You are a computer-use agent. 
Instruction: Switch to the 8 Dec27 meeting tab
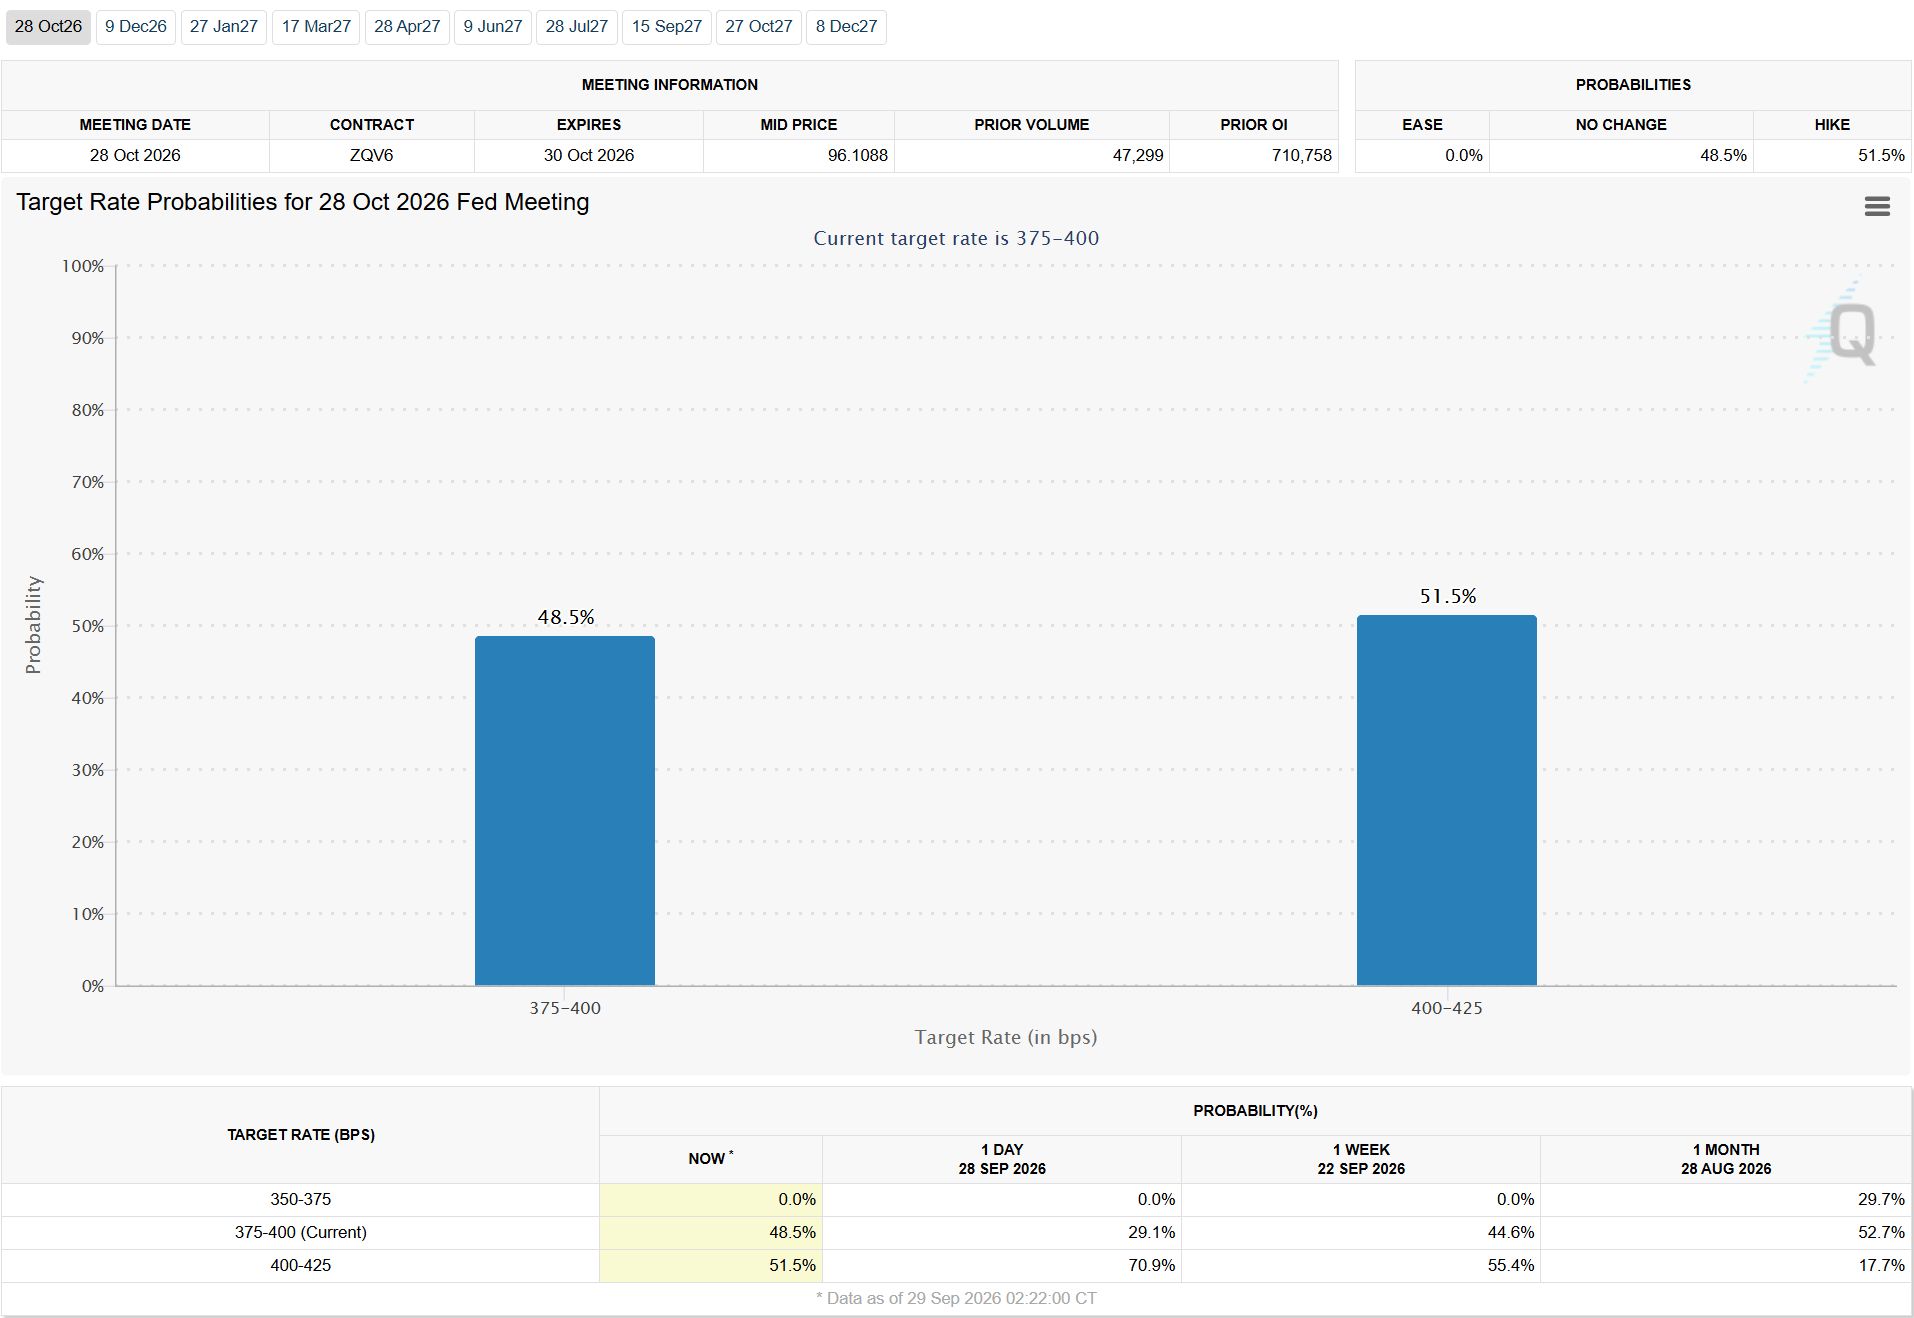click(846, 27)
